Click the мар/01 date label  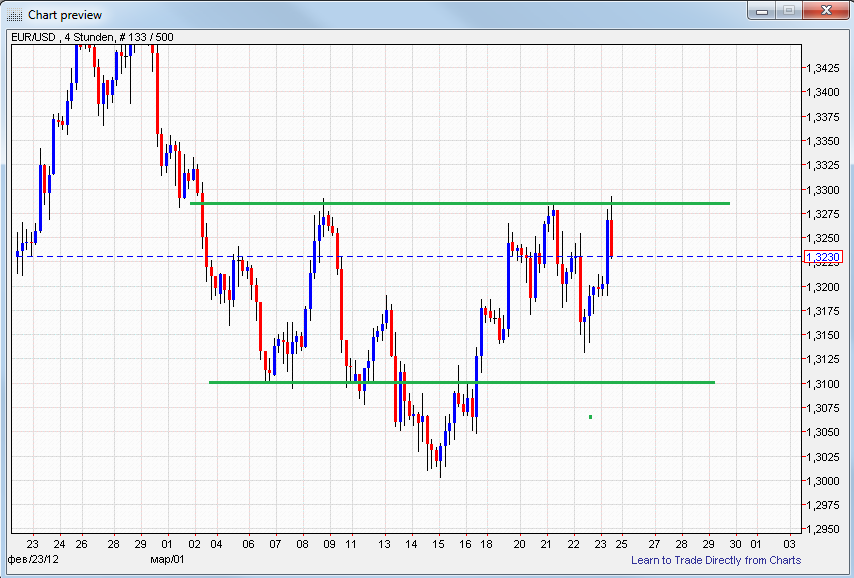pyautogui.click(x=167, y=559)
